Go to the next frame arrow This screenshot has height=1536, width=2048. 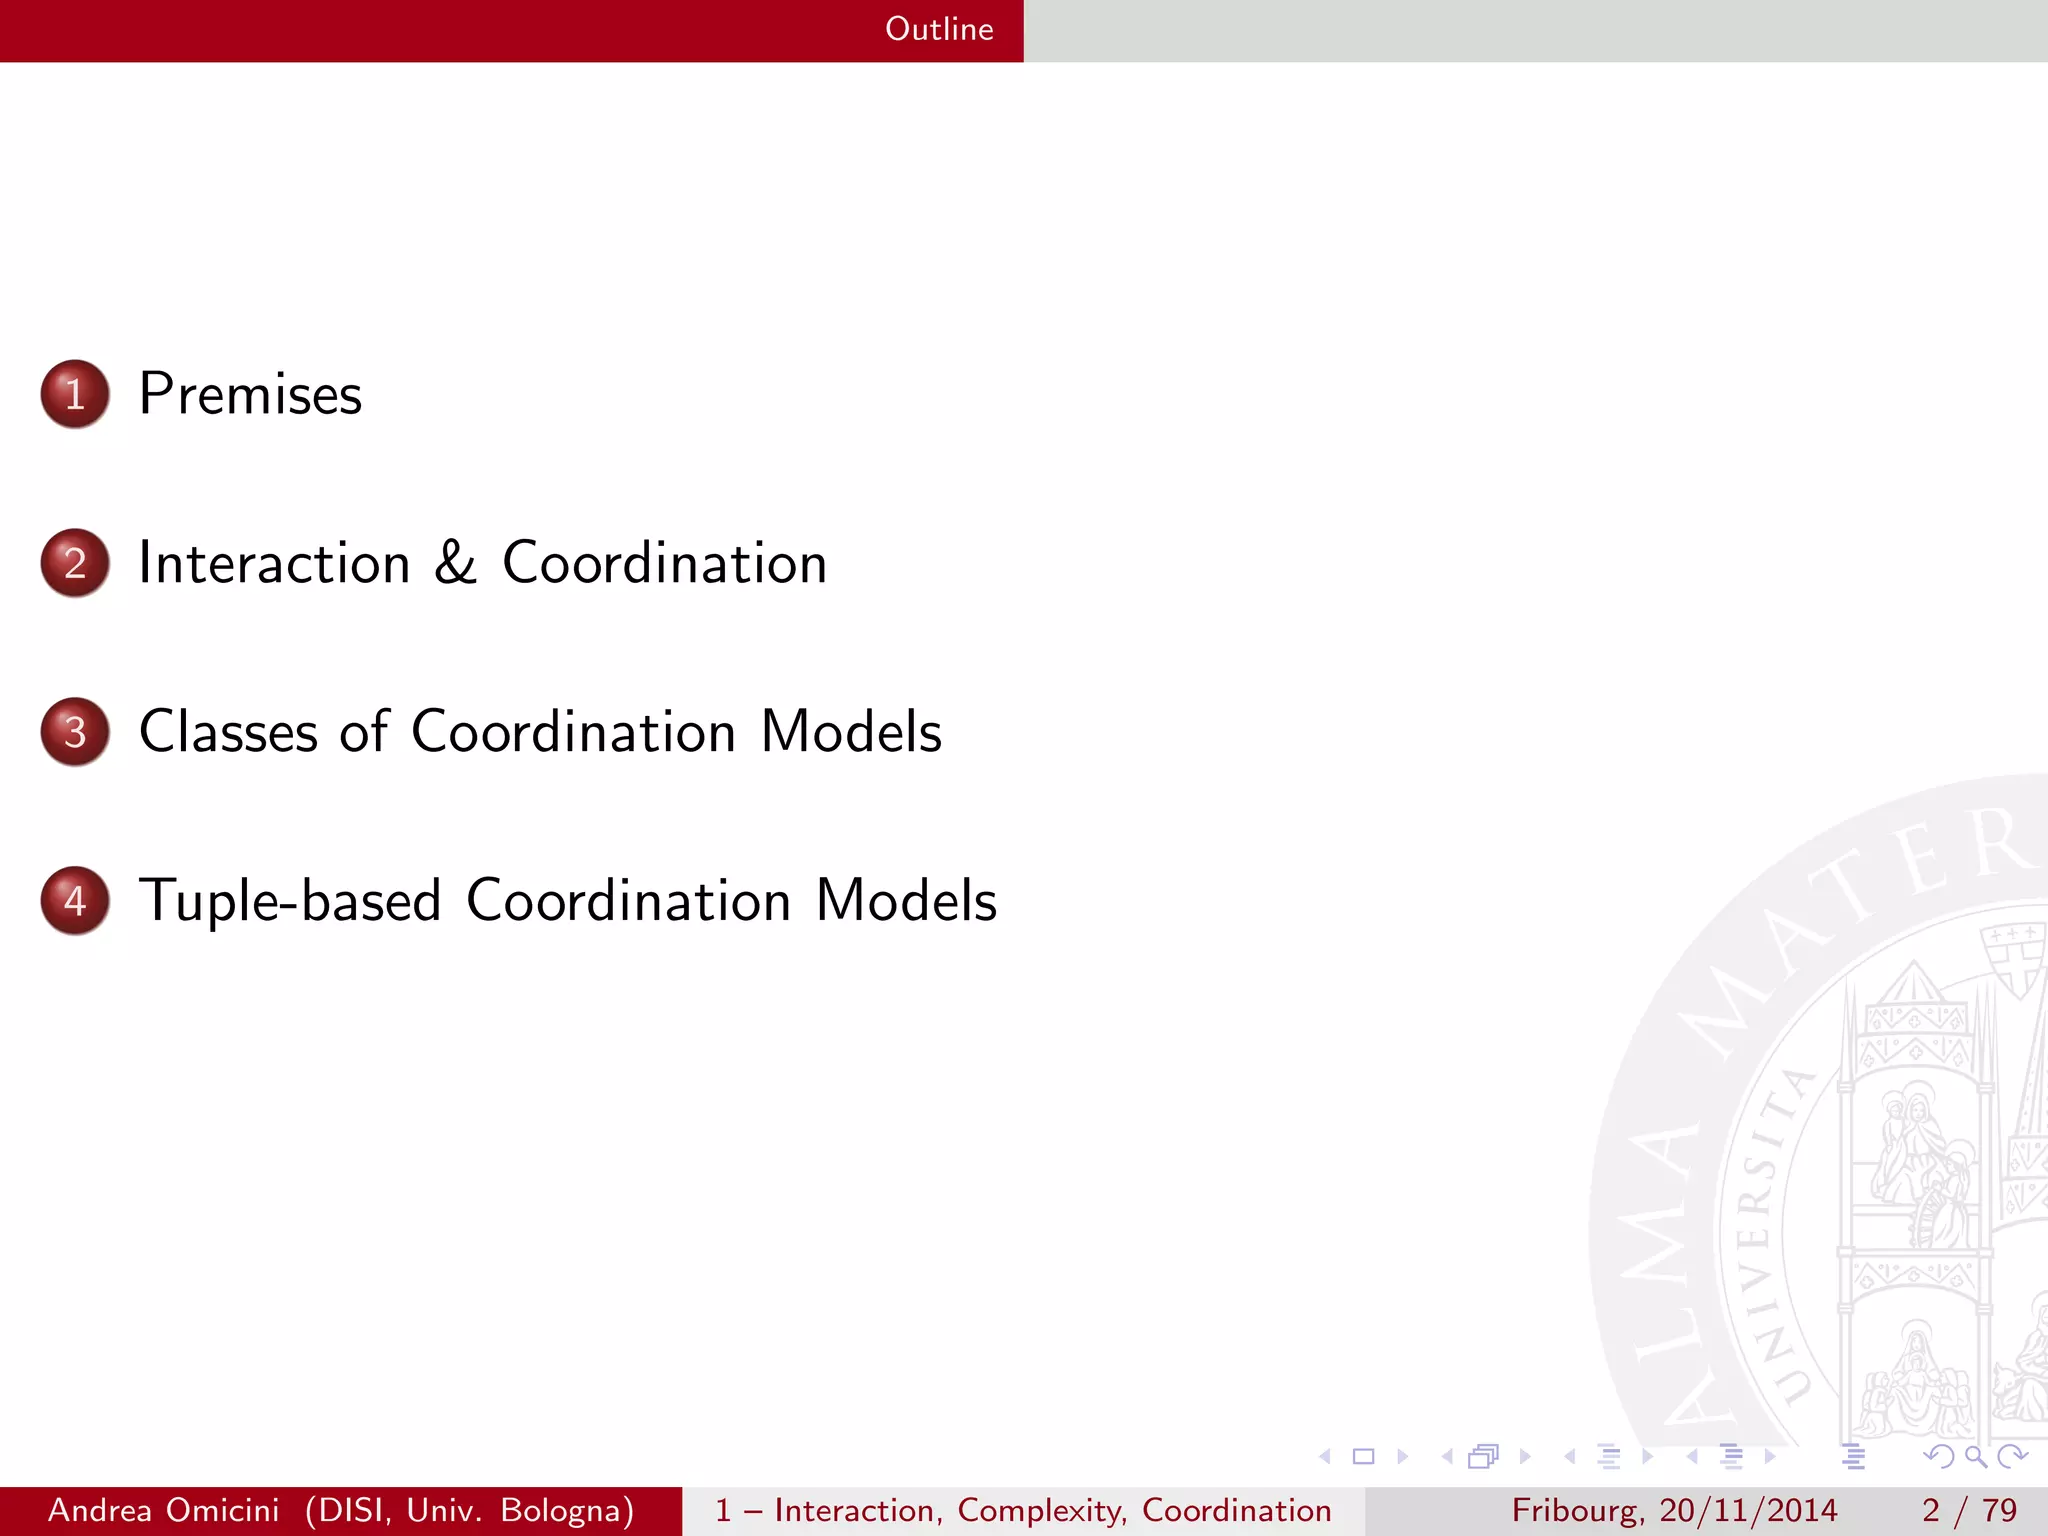click(x=1525, y=1457)
